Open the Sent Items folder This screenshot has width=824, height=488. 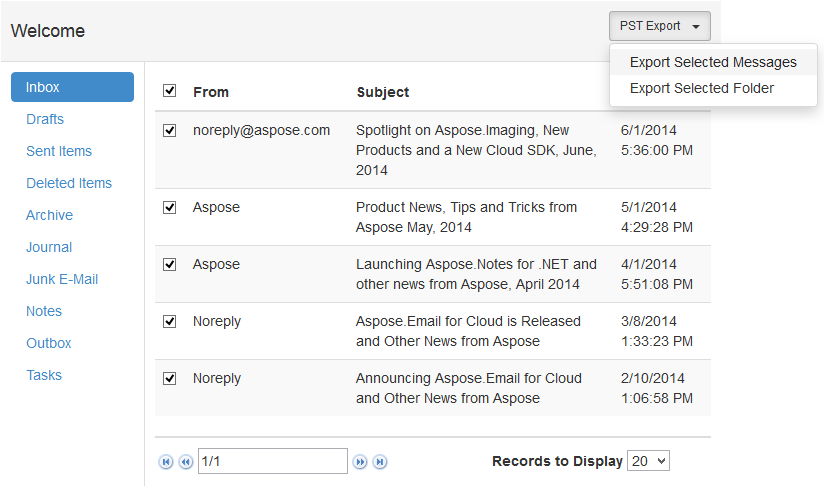click(59, 151)
